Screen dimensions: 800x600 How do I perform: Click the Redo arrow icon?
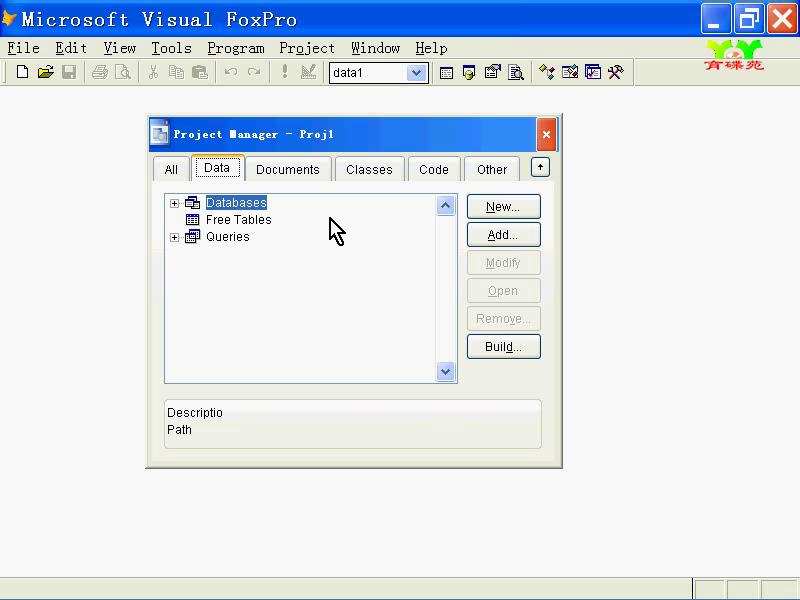coord(254,72)
